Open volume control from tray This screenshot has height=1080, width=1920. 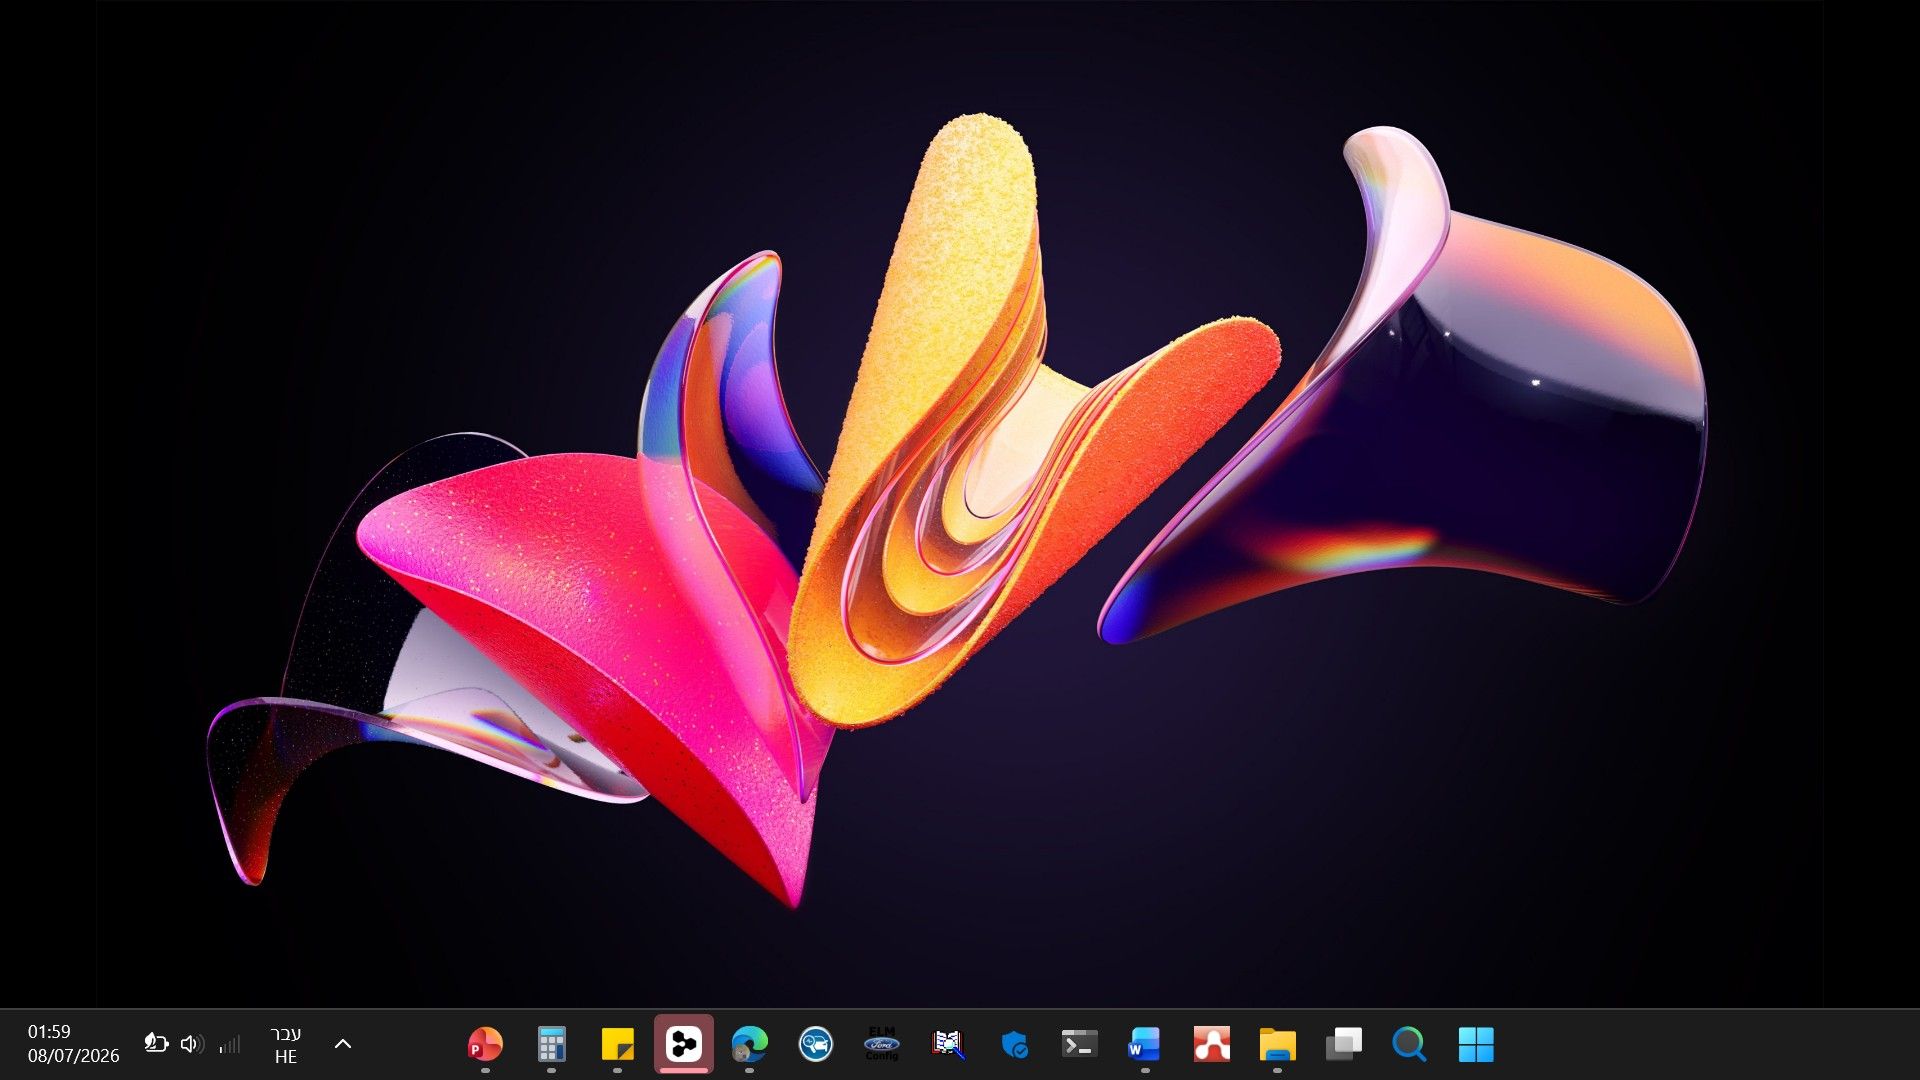tap(192, 1045)
